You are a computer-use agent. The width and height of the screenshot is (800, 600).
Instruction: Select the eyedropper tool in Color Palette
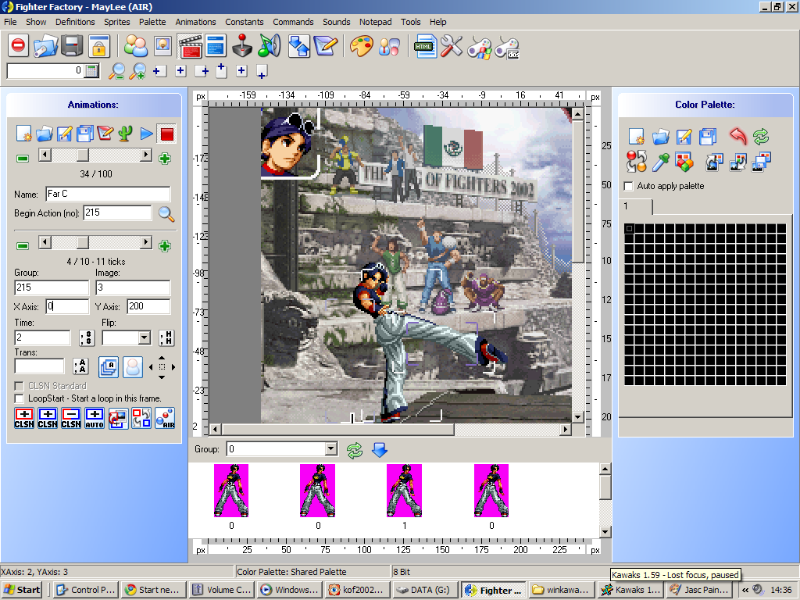pos(660,161)
